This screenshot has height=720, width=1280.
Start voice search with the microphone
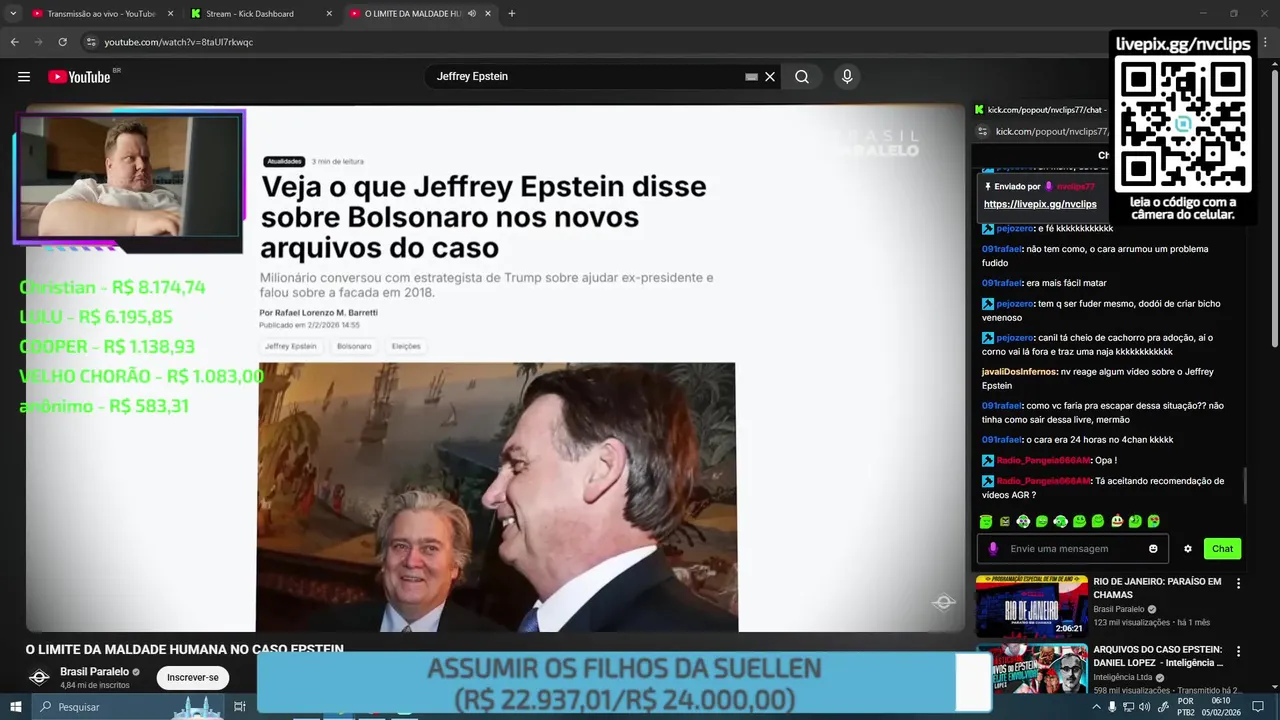(847, 77)
